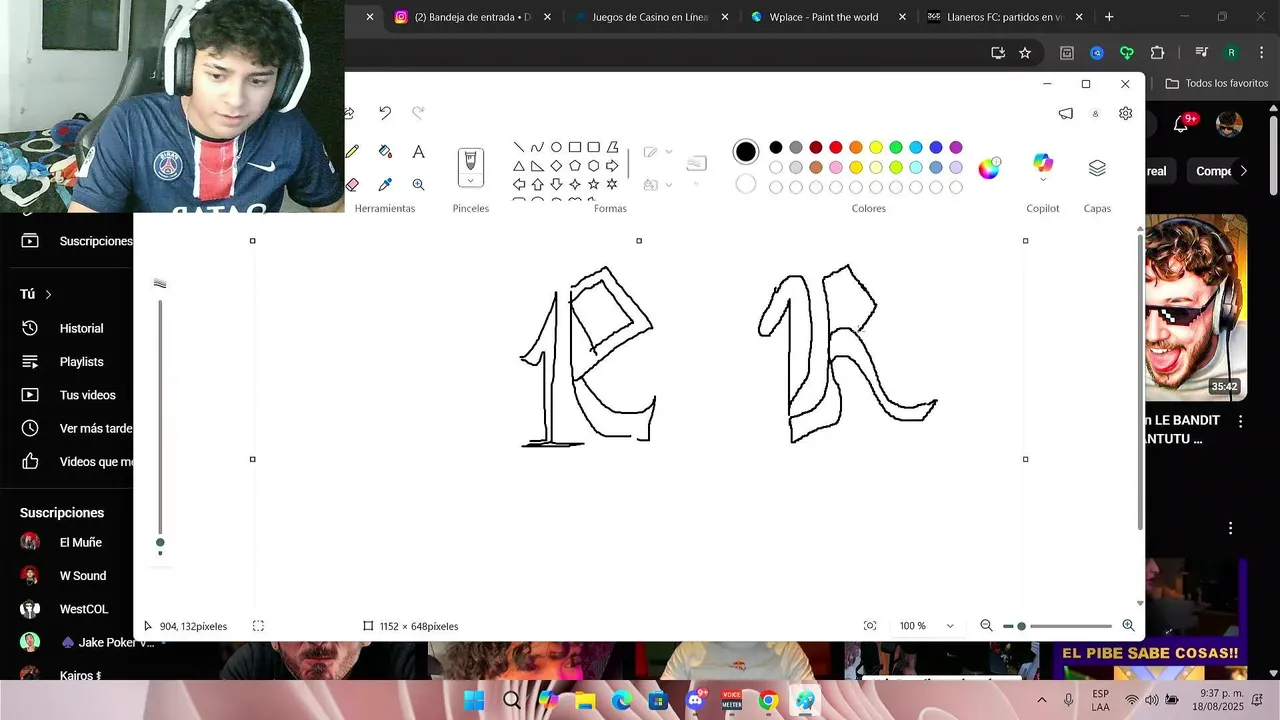The height and width of the screenshot is (720, 1280).
Task: Select the Eraser tool
Action: tap(352, 185)
